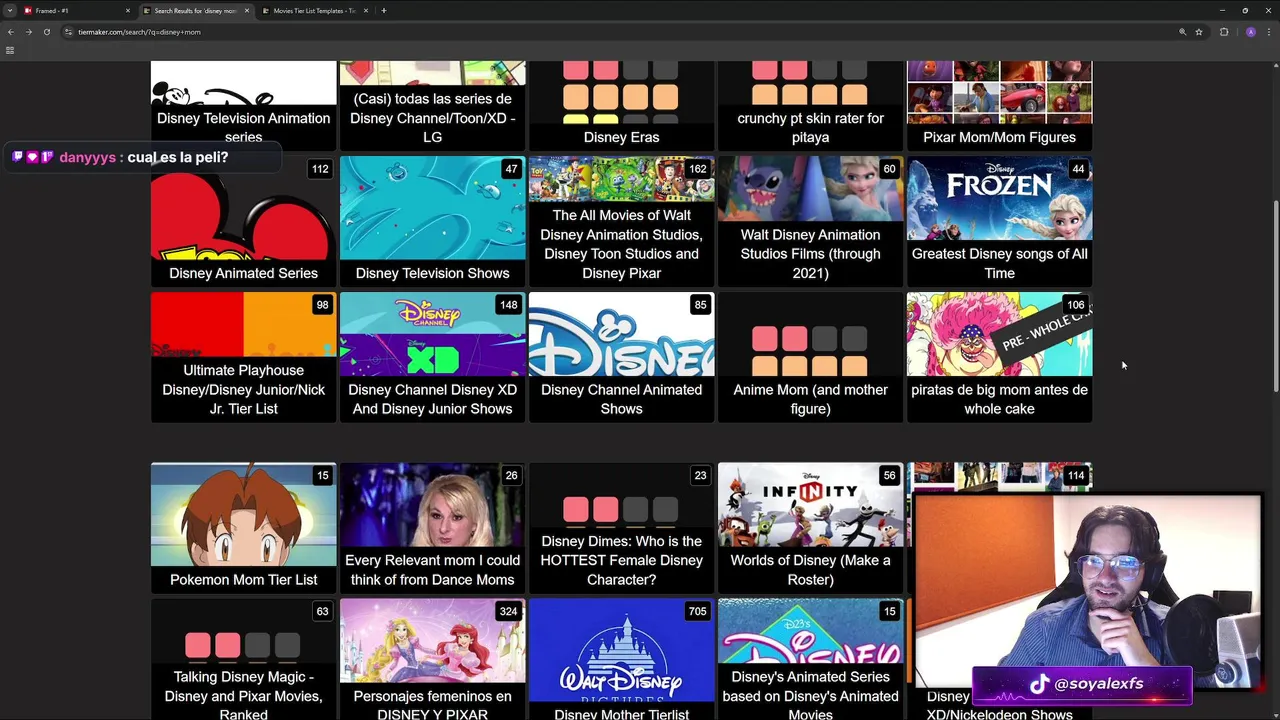
Task: Open the 'Pokemon Mom Tier List' template
Action: pyautogui.click(x=243, y=528)
